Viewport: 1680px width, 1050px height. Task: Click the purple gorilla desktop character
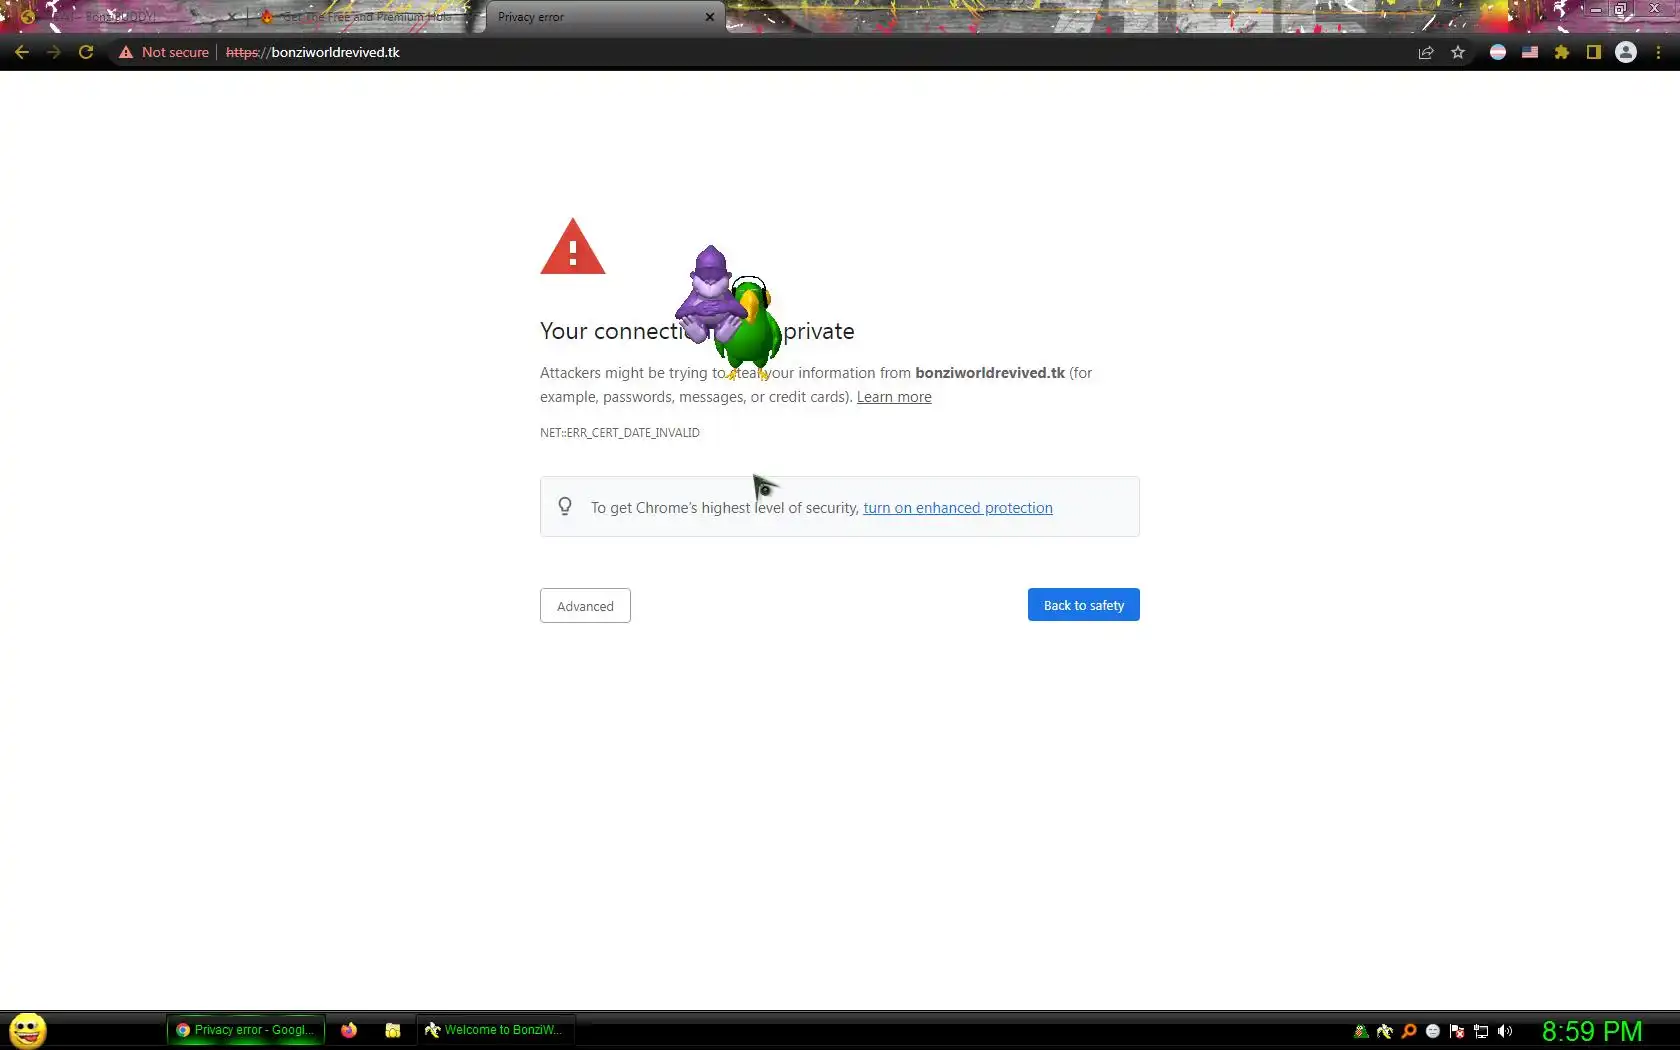click(x=709, y=294)
